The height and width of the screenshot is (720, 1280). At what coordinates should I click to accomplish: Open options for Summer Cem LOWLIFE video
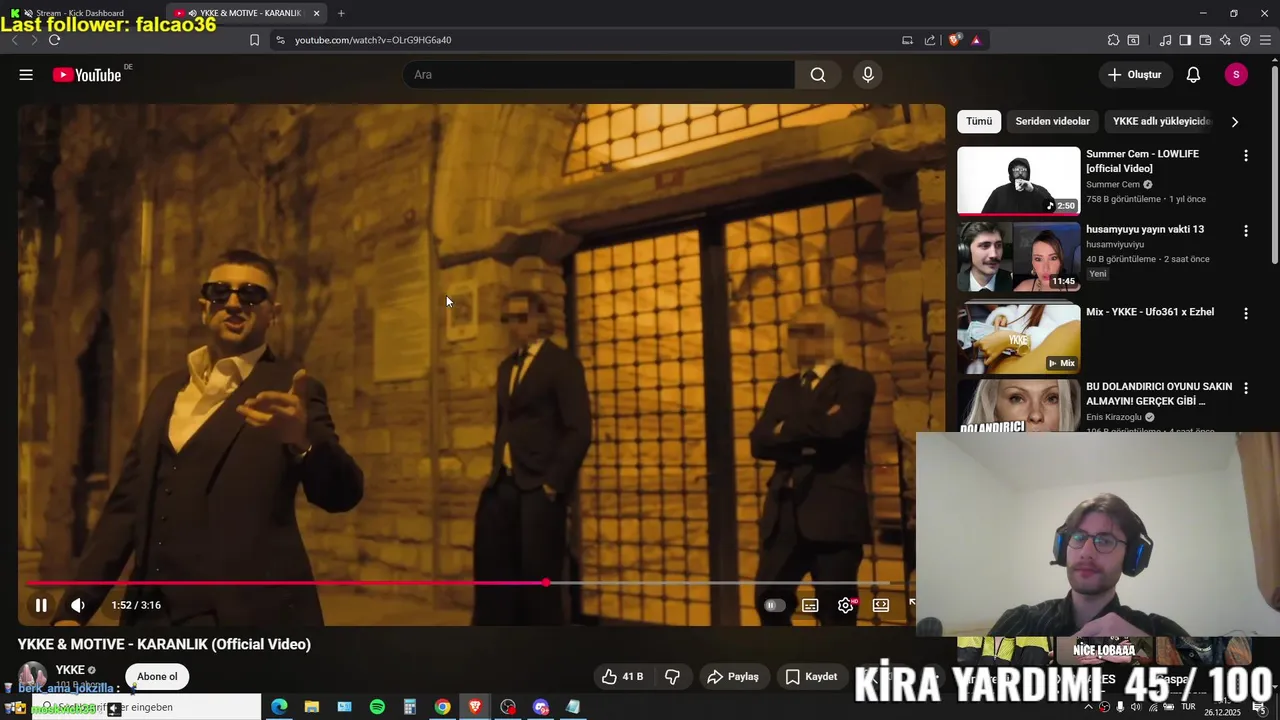pos(1246,156)
